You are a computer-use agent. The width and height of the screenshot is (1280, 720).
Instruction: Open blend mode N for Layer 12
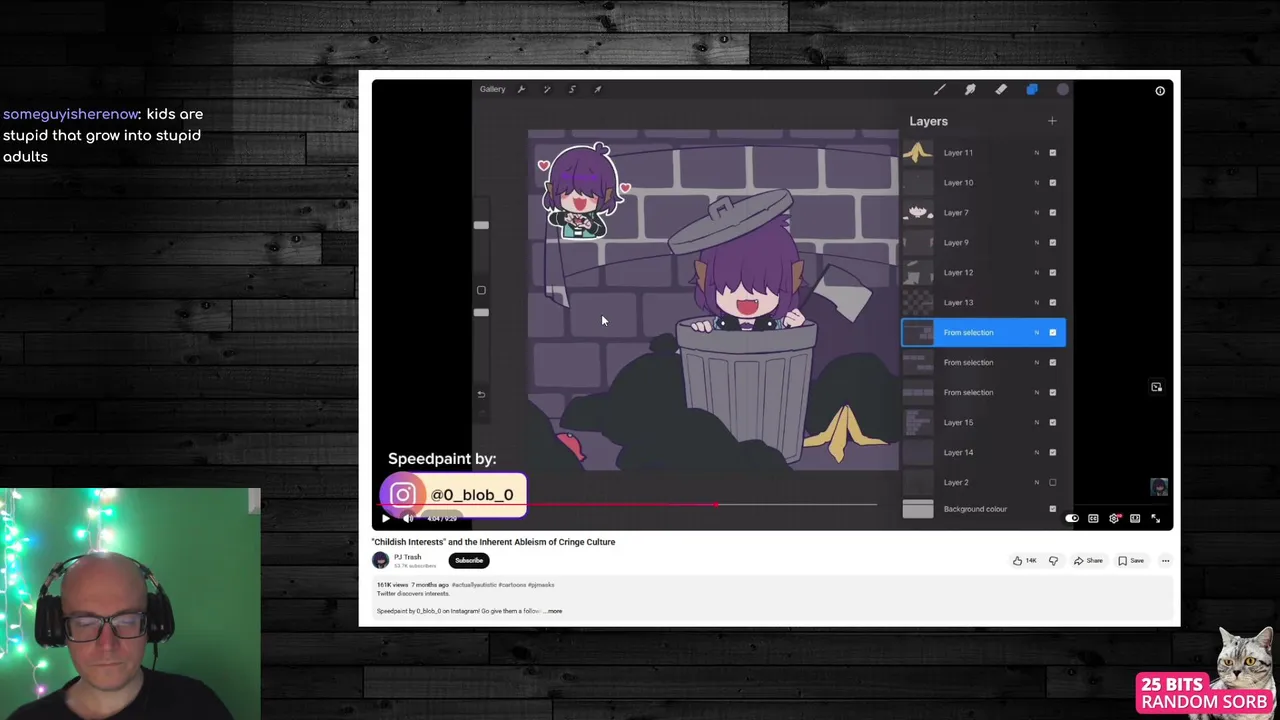coord(1036,273)
